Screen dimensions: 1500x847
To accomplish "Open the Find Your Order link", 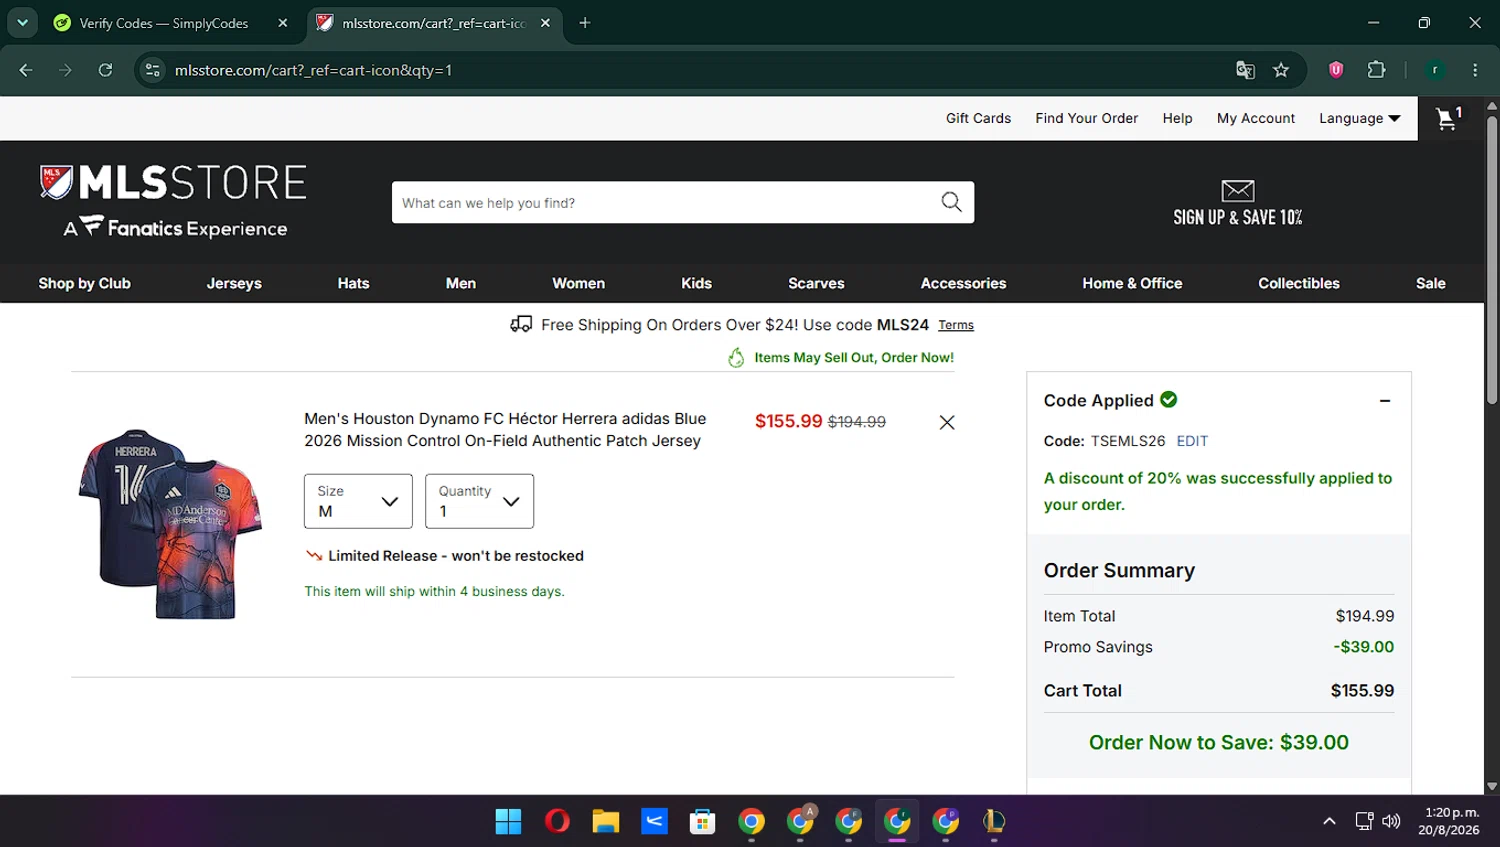I will point(1087,118).
